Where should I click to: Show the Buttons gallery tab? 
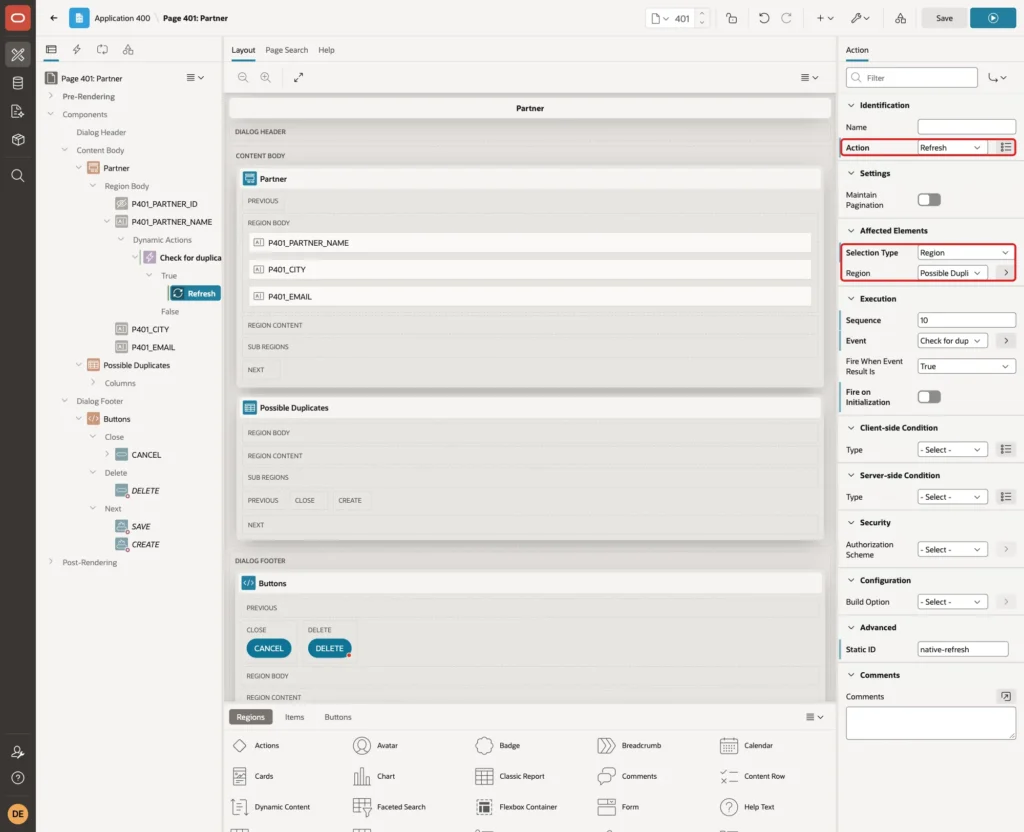coord(338,717)
